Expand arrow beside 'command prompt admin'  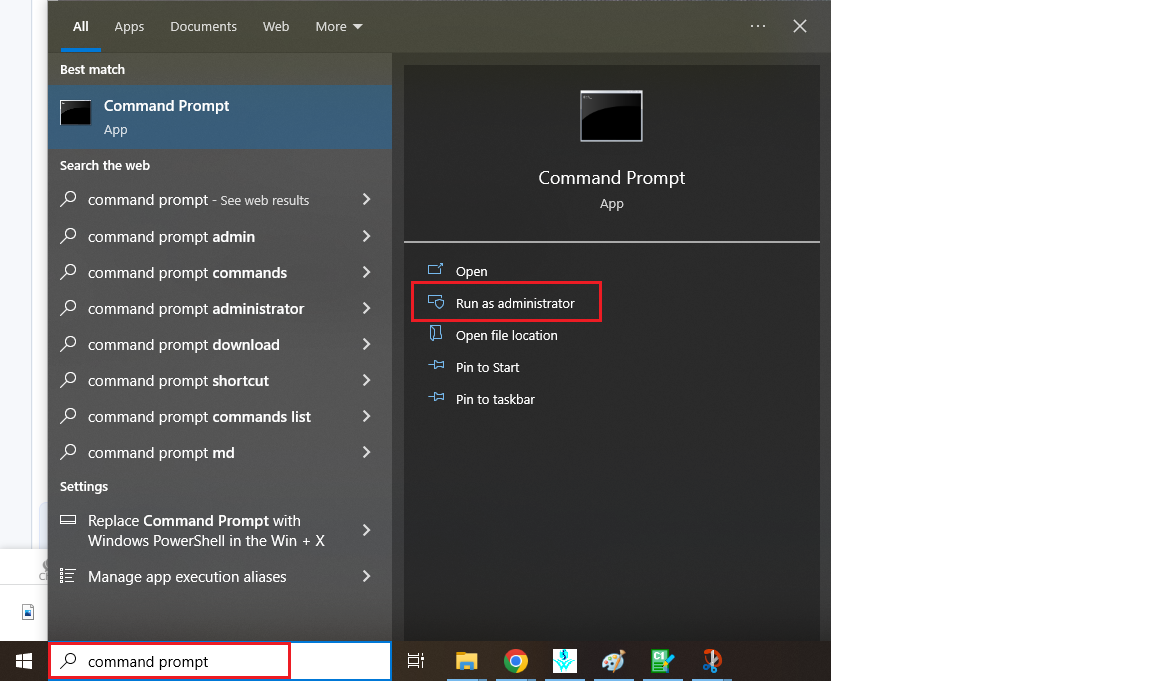(367, 237)
